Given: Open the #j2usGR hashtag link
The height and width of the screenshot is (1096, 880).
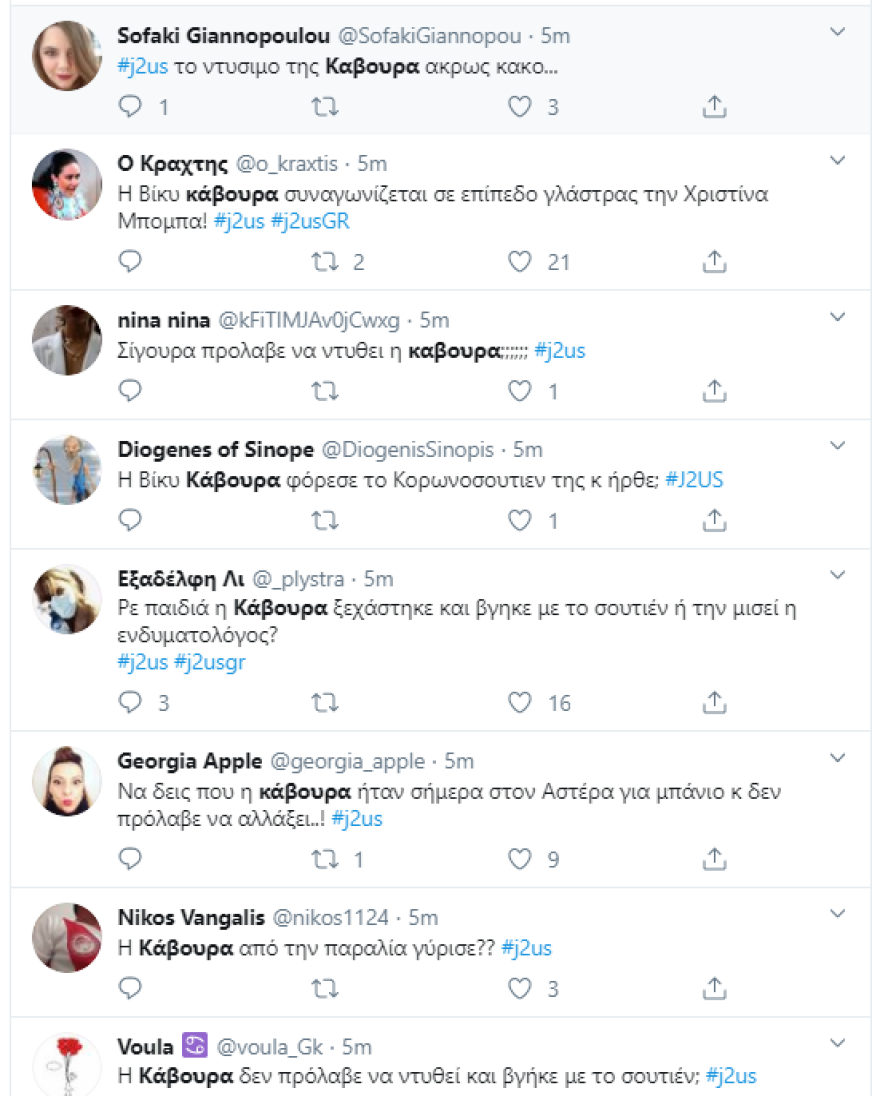Looking at the screenshot, I should pos(310,223).
